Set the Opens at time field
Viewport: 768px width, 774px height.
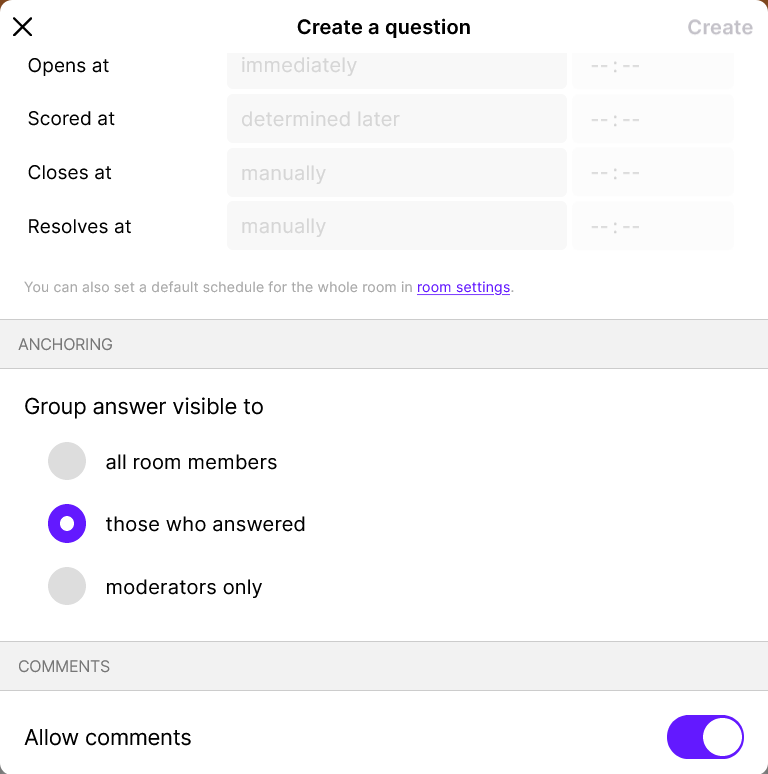coord(652,67)
